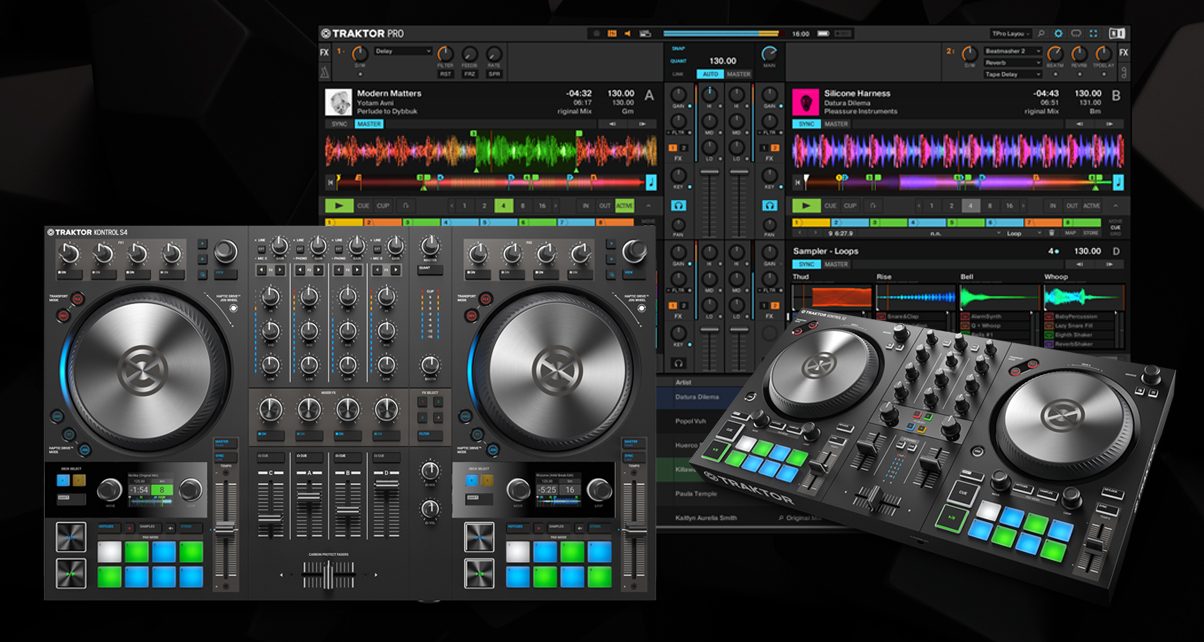Click the fullscreen view icon in the top bar

[x=1093, y=34]
